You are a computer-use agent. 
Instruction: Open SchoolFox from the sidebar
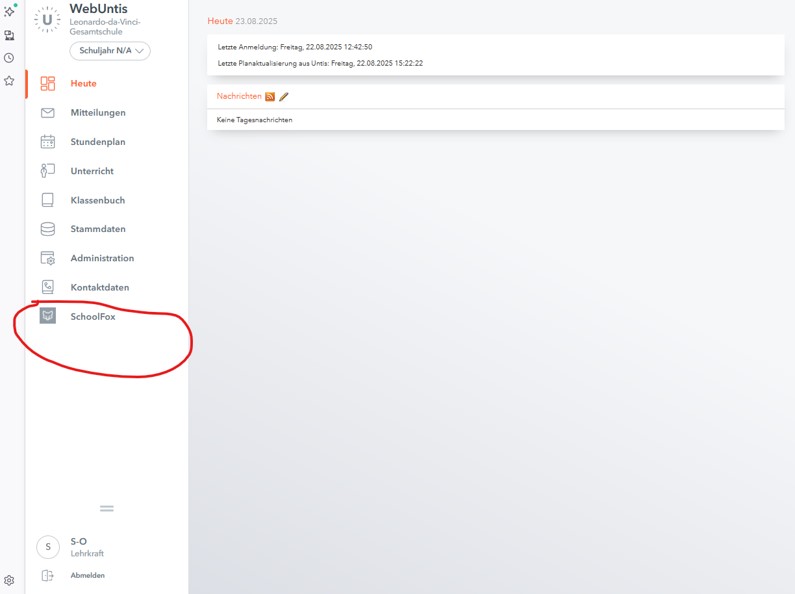(x=92, y=317)
